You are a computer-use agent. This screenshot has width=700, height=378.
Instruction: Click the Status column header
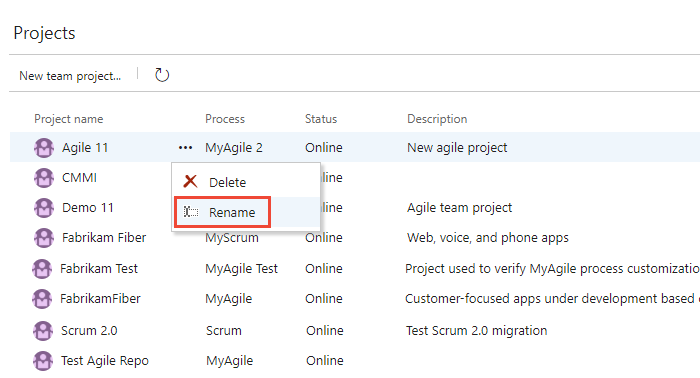tap(321, 119)
